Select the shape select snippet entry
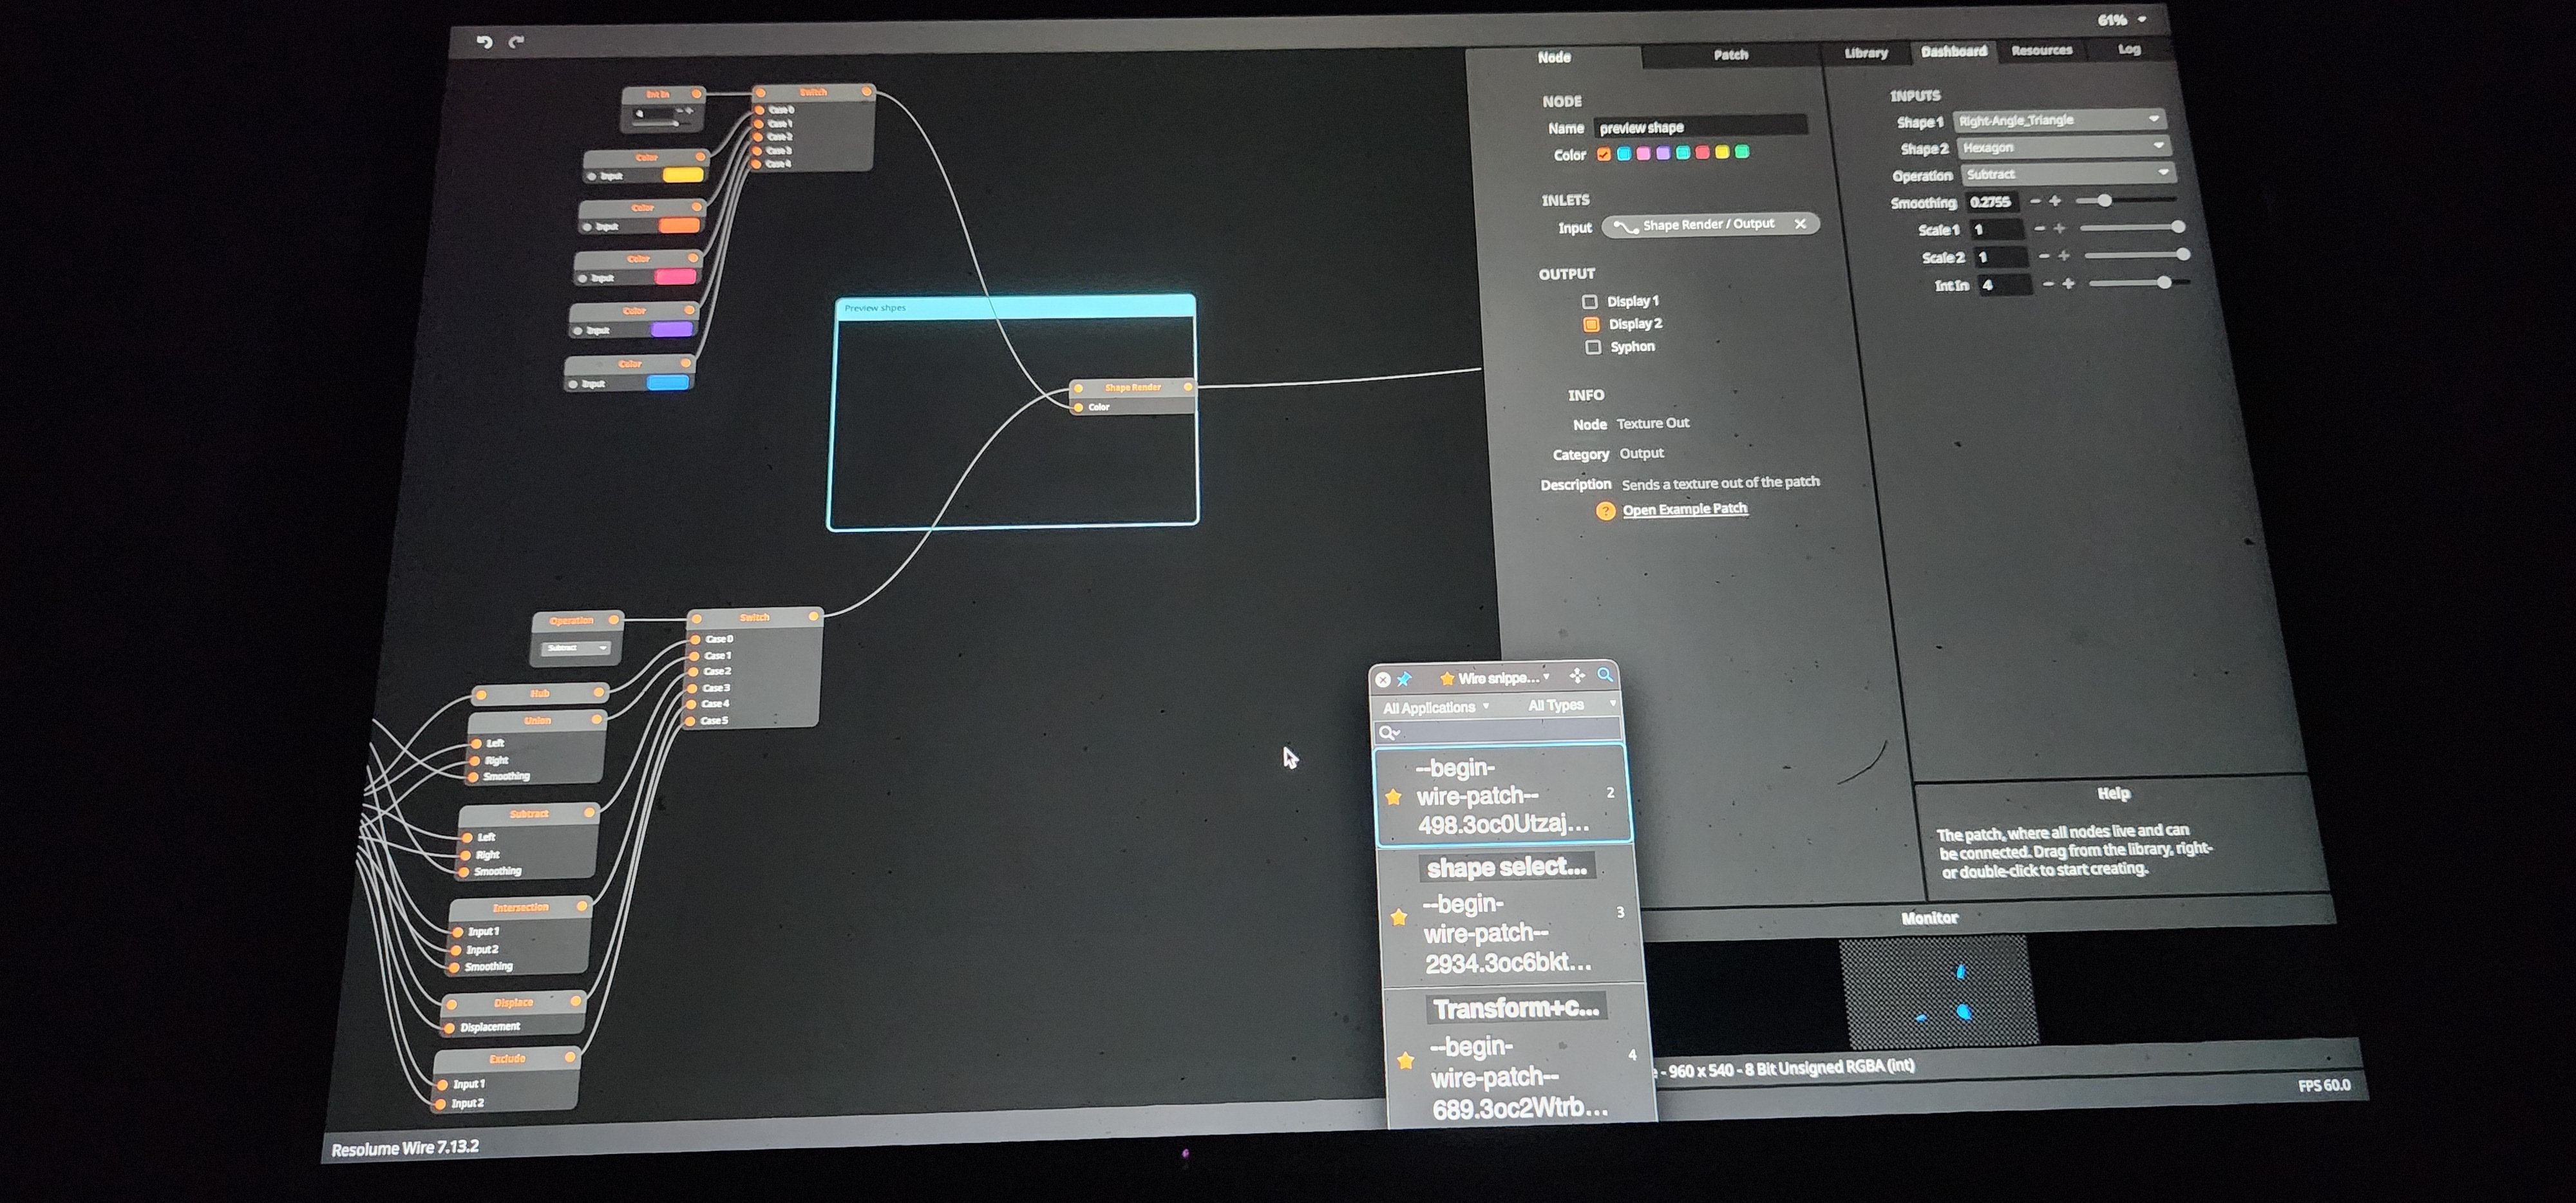The height and width of the screenshot is (1203, 2576). tap(1506, 867)
